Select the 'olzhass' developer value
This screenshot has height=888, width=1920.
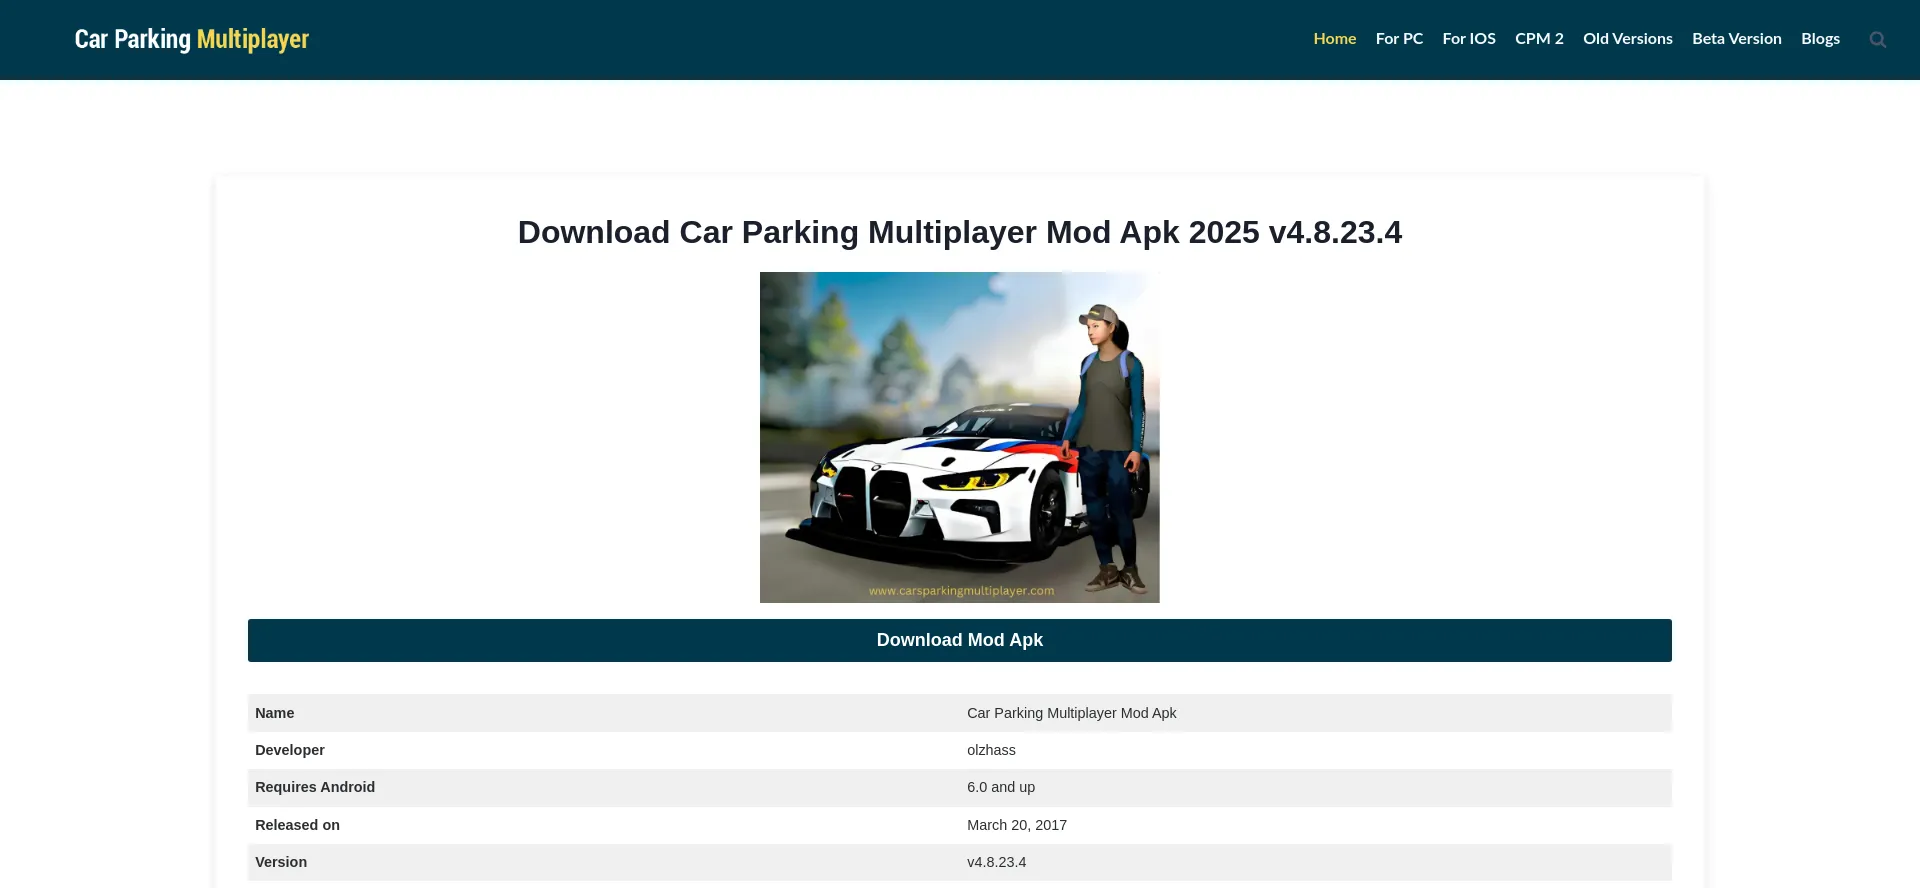click(x=991, y=750)
